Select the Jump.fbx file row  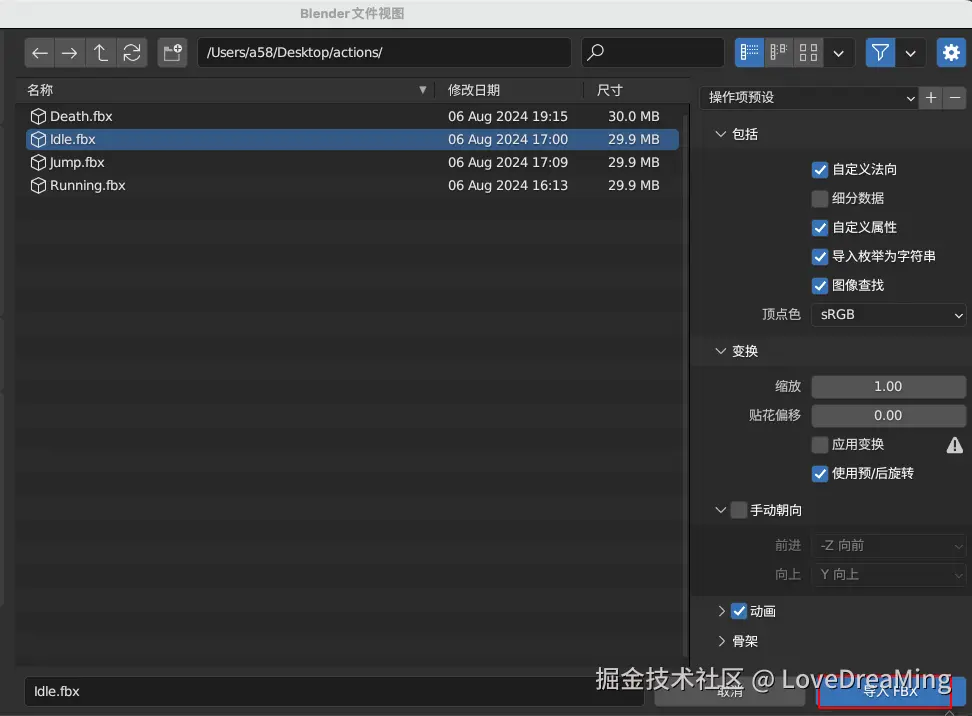(x=352, y=162)
